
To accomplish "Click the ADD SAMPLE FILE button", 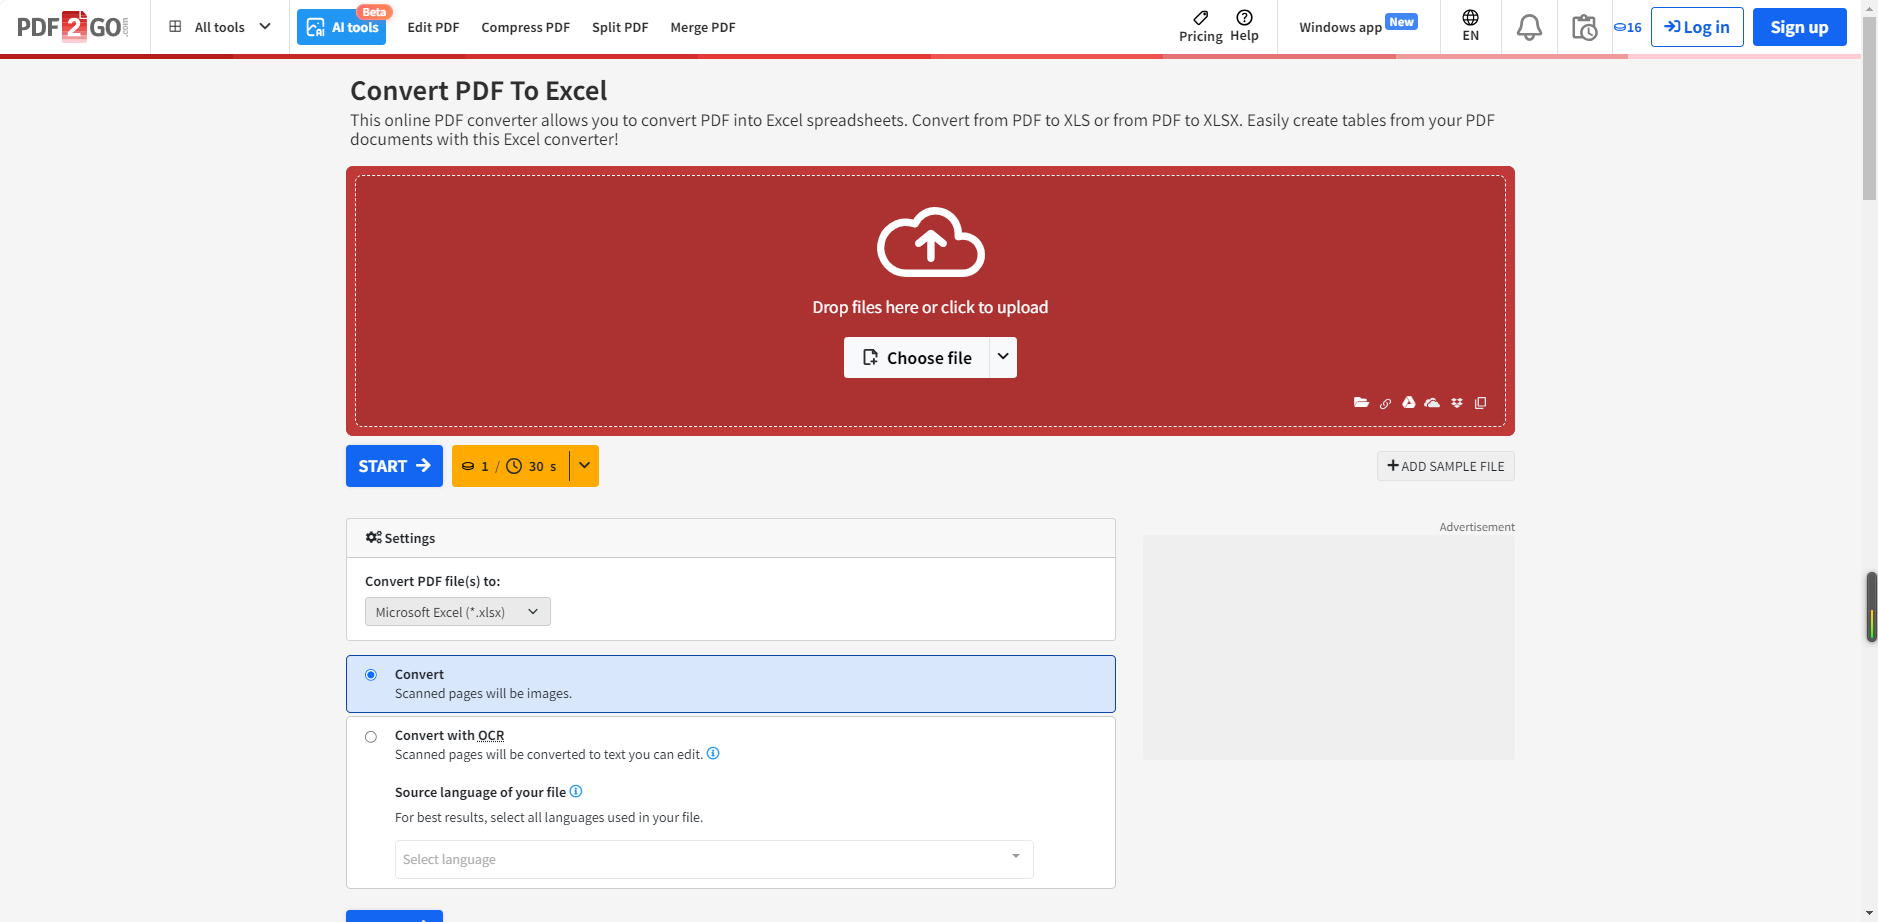I will pyautogui.click(x=1445, y=466).
